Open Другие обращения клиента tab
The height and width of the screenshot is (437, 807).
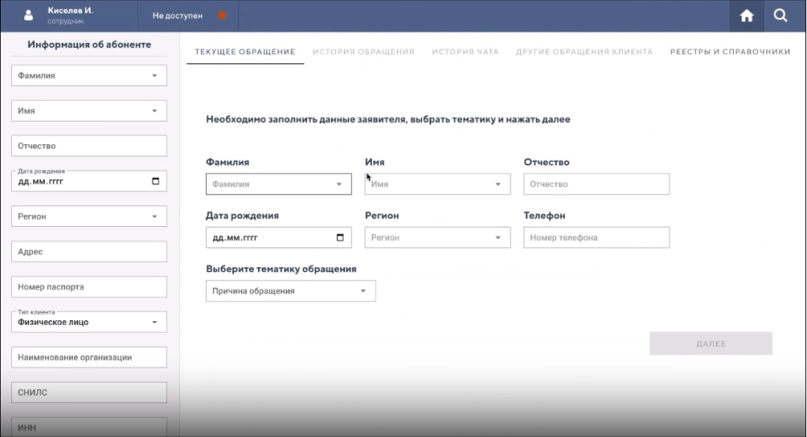(x=584, y=52)
